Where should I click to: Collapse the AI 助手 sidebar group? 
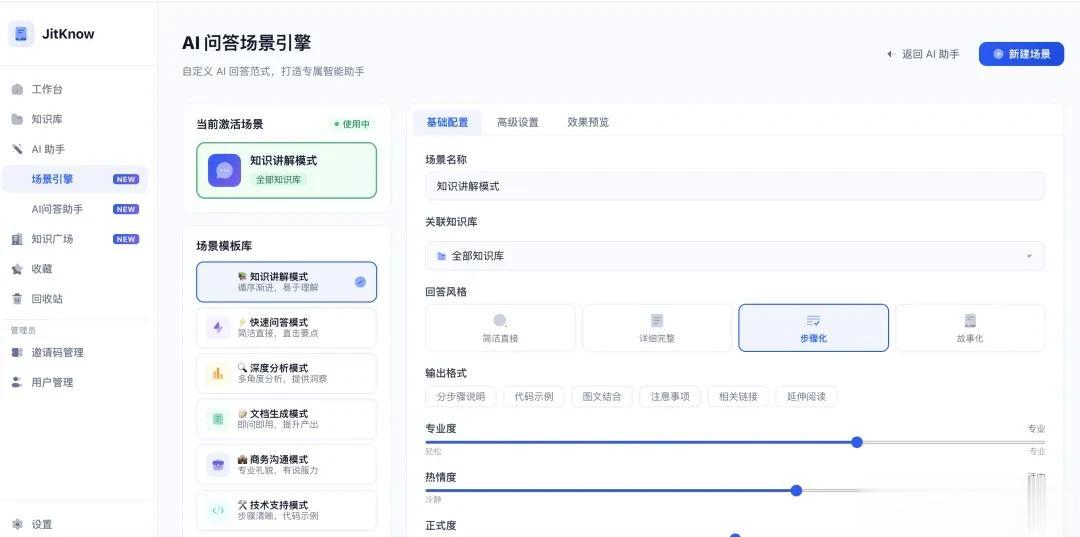click(47, 149)
